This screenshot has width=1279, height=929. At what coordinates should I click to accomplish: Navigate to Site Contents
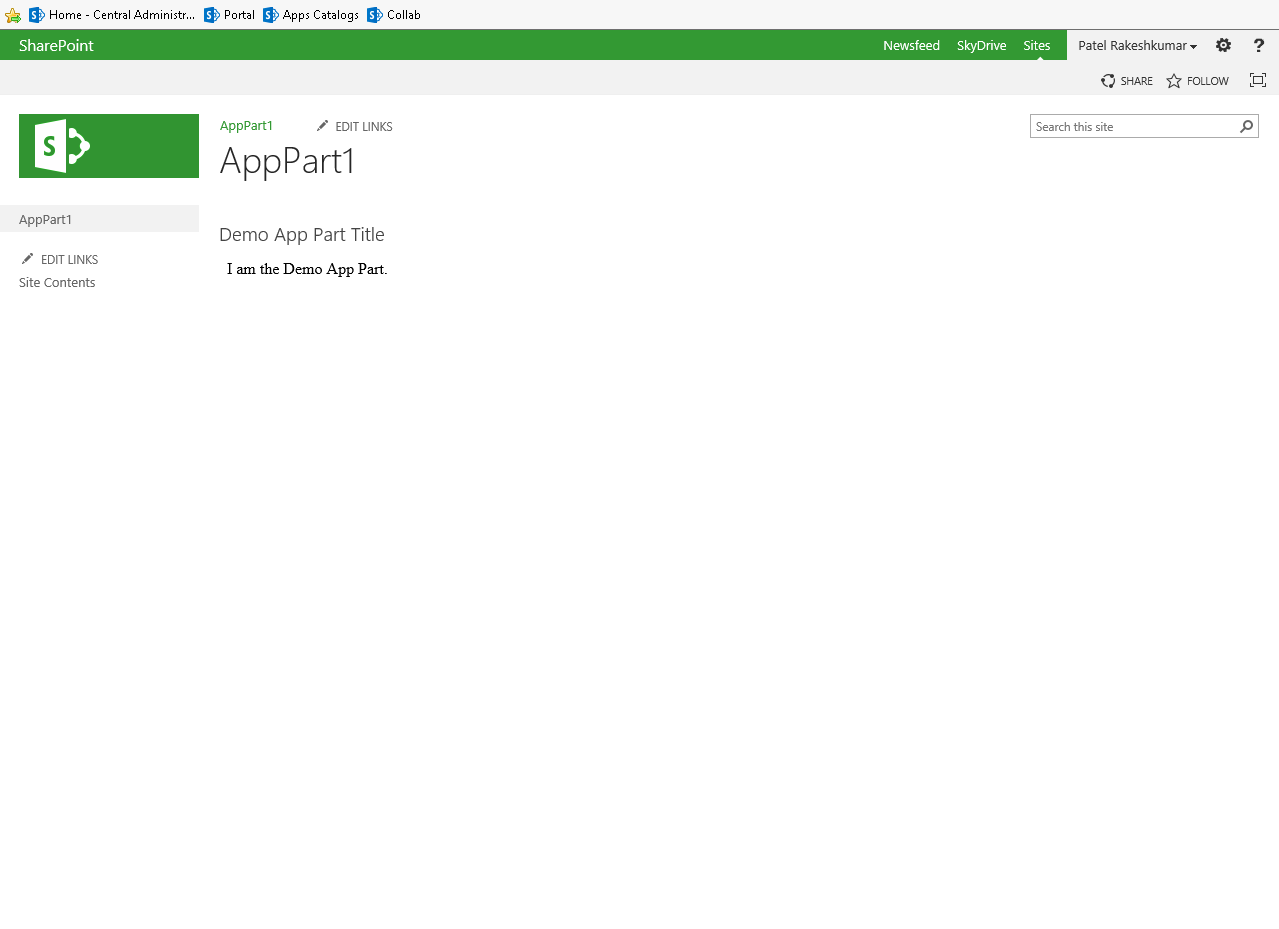coord(57,282)
